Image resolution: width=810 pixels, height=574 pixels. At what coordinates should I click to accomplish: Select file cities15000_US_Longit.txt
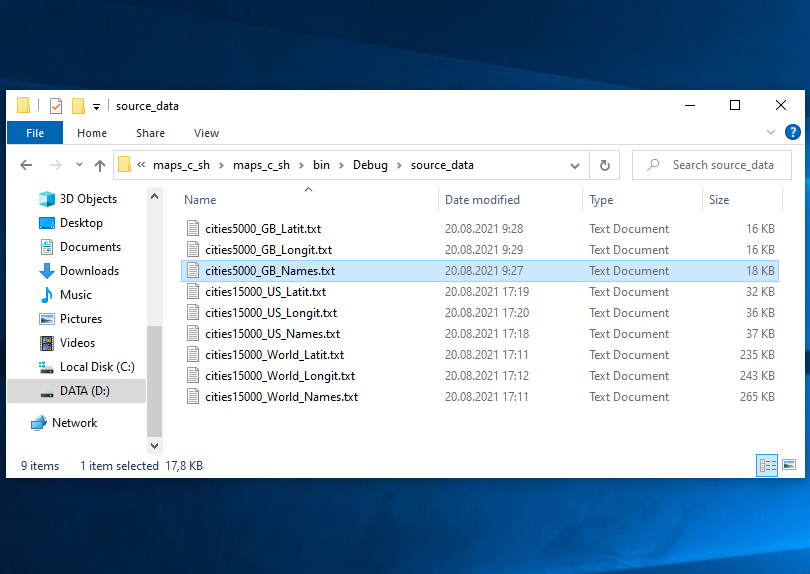480,313
